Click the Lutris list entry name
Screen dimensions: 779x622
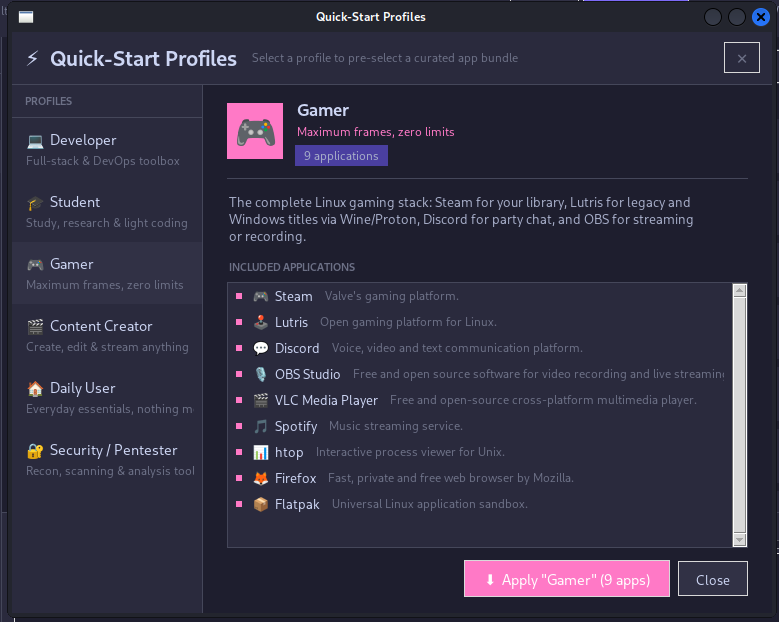(292, 322)
